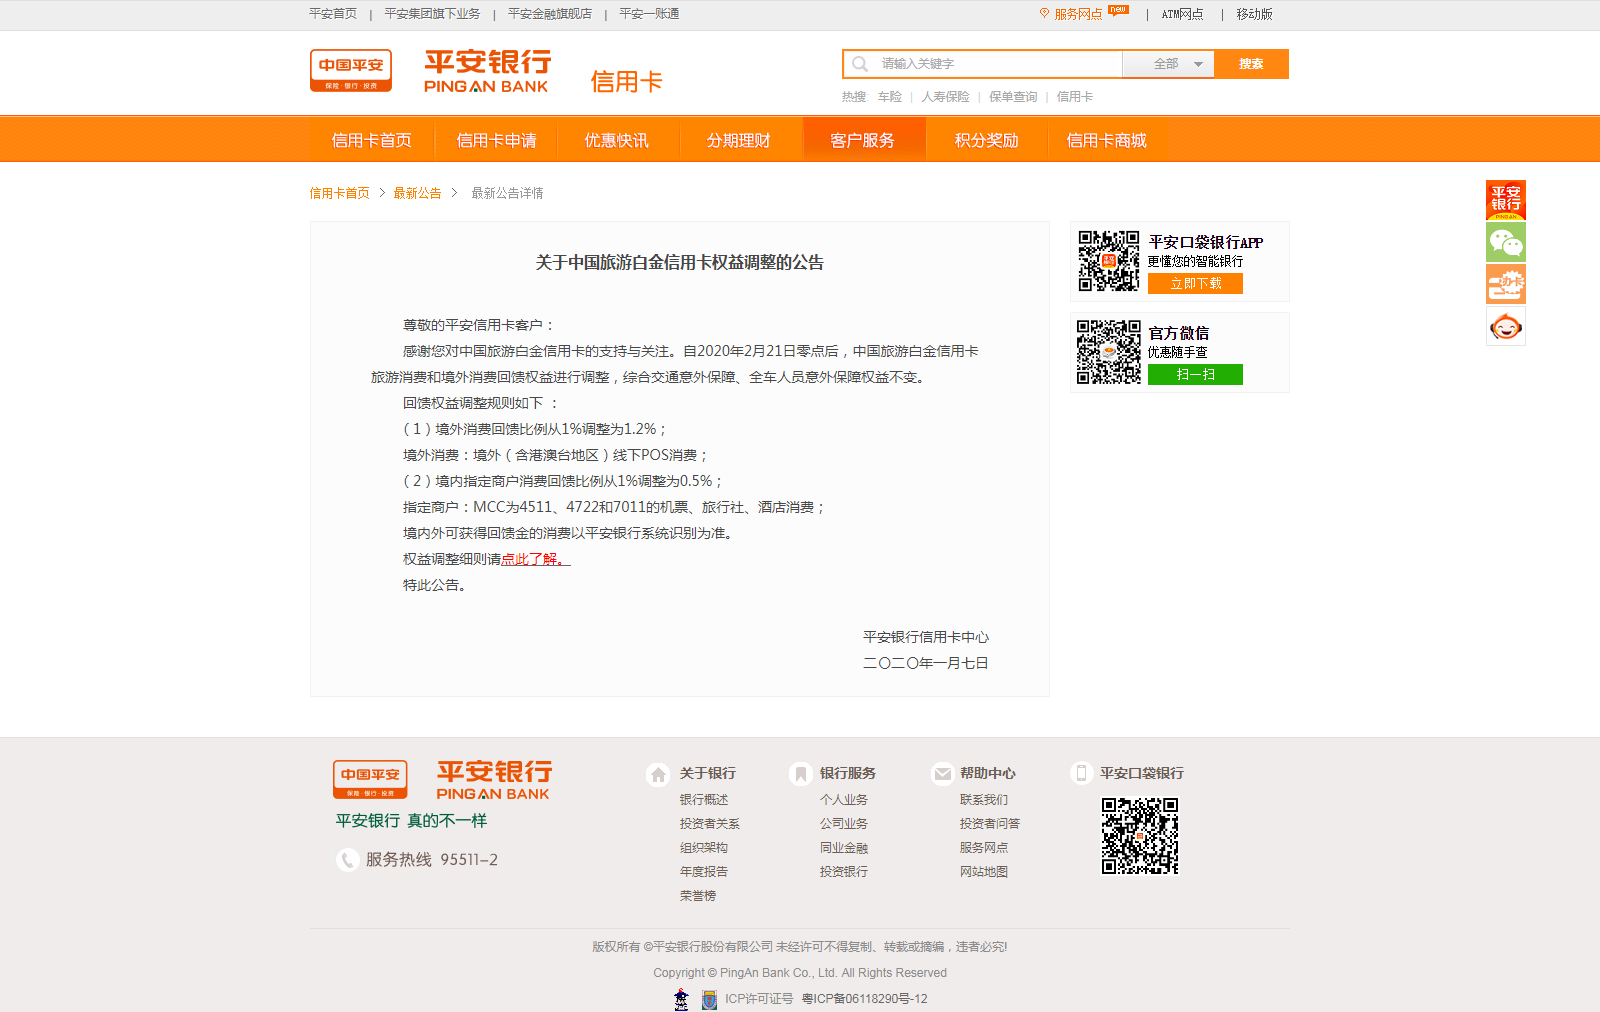
Task: Click footer link 同业金融
Action: click(844, 848)
